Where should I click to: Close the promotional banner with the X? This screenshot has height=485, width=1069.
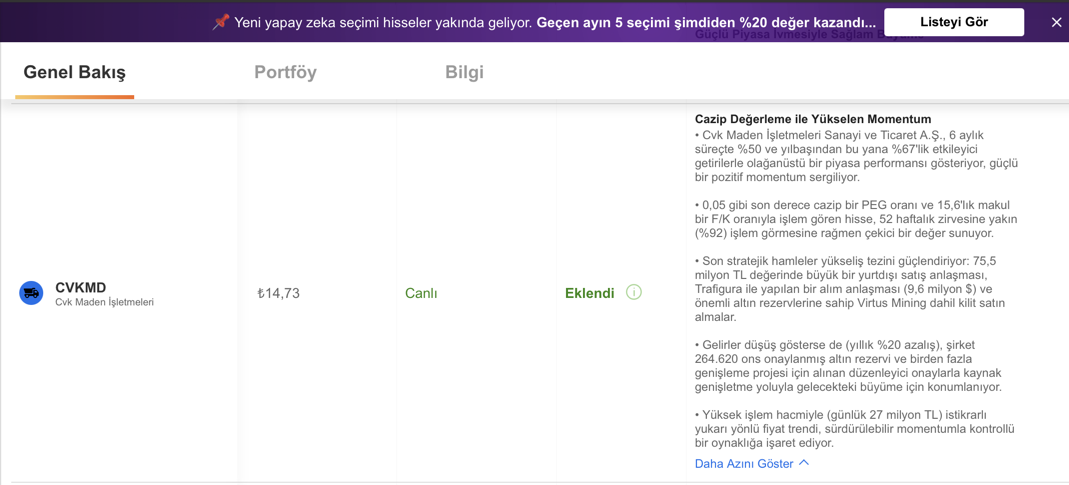(1056, 22)
